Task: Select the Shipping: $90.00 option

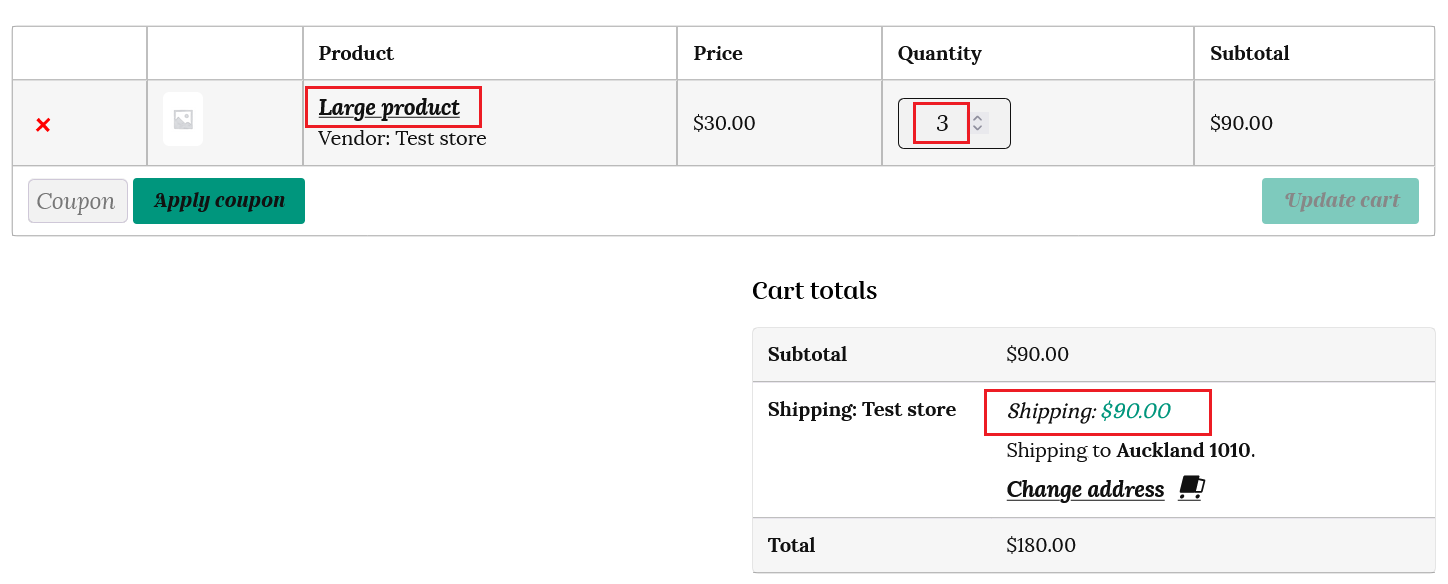Action: pyautogui.click(x=1088, y=411)
